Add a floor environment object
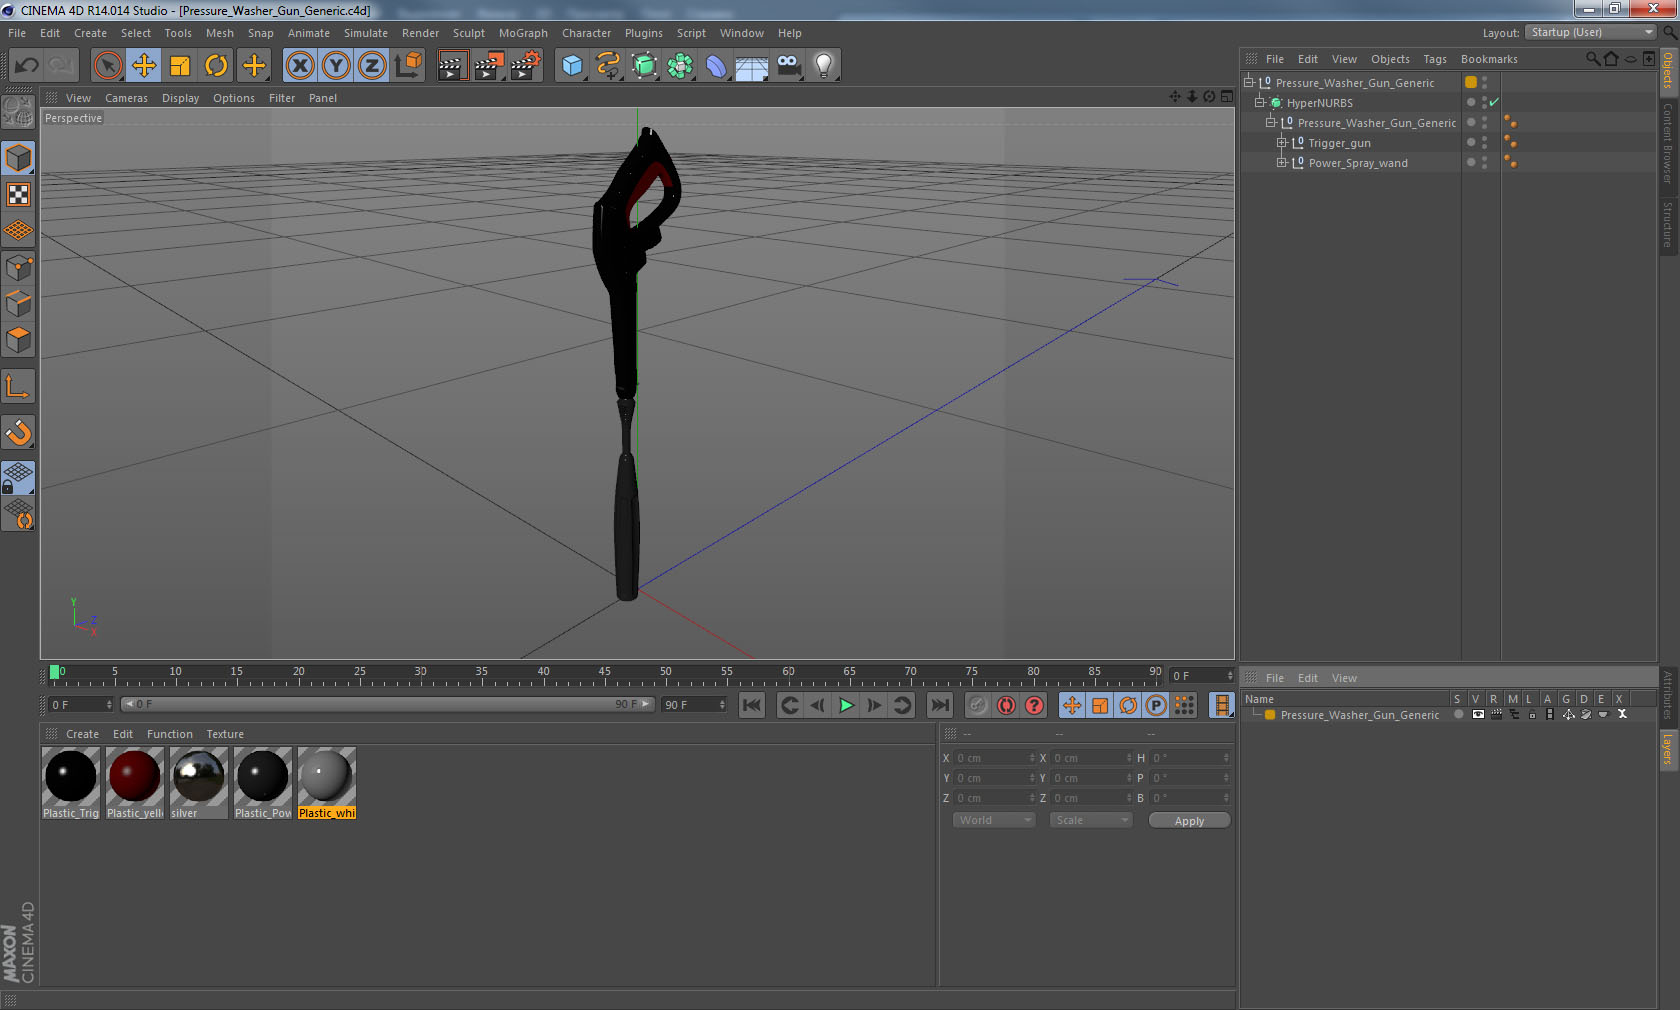Image resolution: width=1680 pixels, height=1010 pixels. [x=752, y=66]
